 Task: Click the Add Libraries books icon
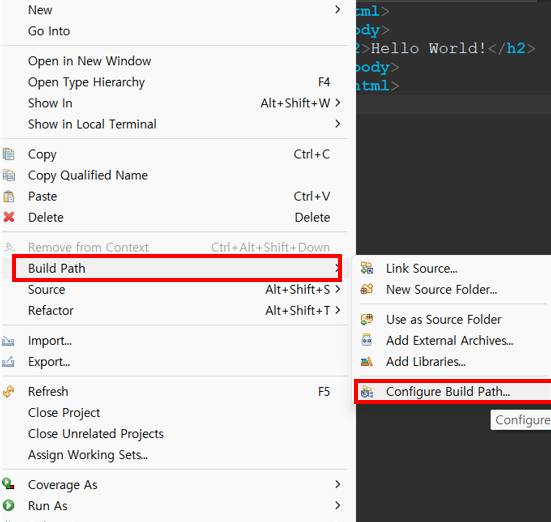[367, 361]
